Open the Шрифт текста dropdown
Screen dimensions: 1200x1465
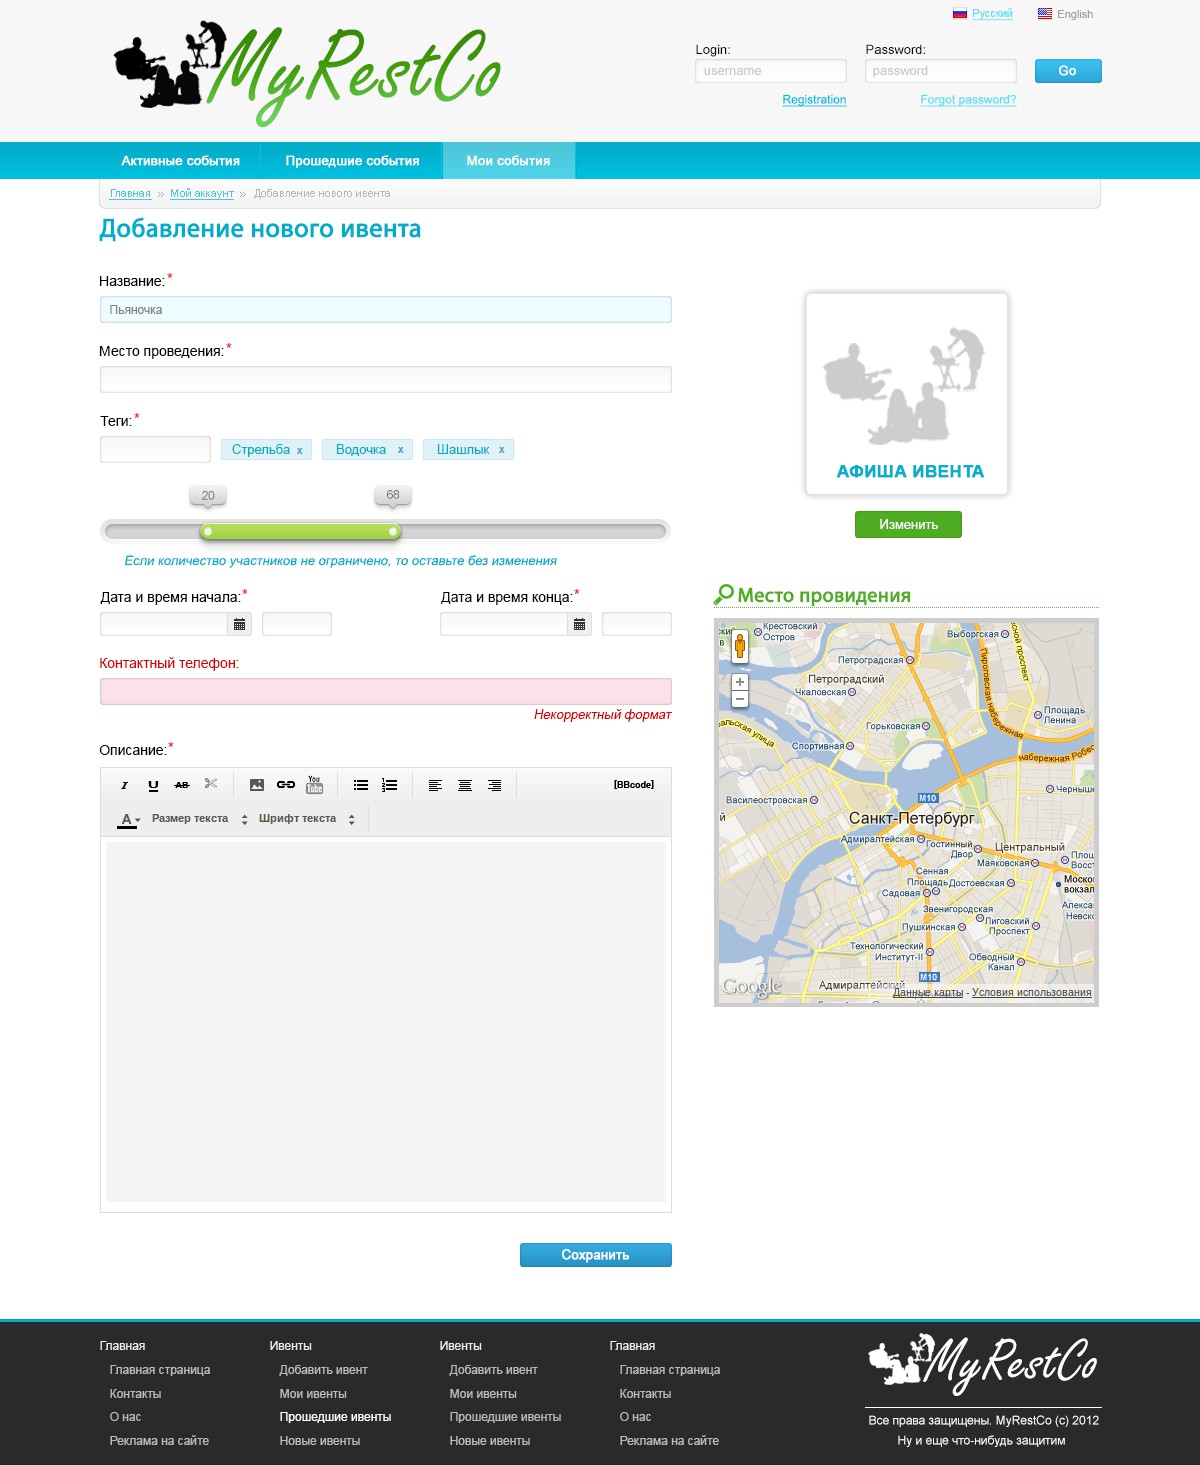307,819
